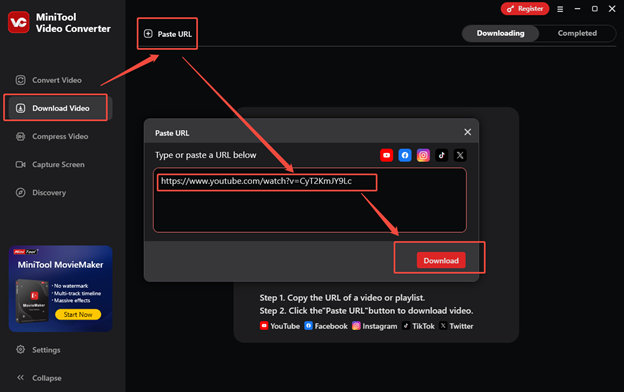Image resolution: width=624 pixels, height=392 pixels.
Task: Click the 'MiniTool MovieMaker' ad title
Action: pyautogui.click(x=60, y=265)
